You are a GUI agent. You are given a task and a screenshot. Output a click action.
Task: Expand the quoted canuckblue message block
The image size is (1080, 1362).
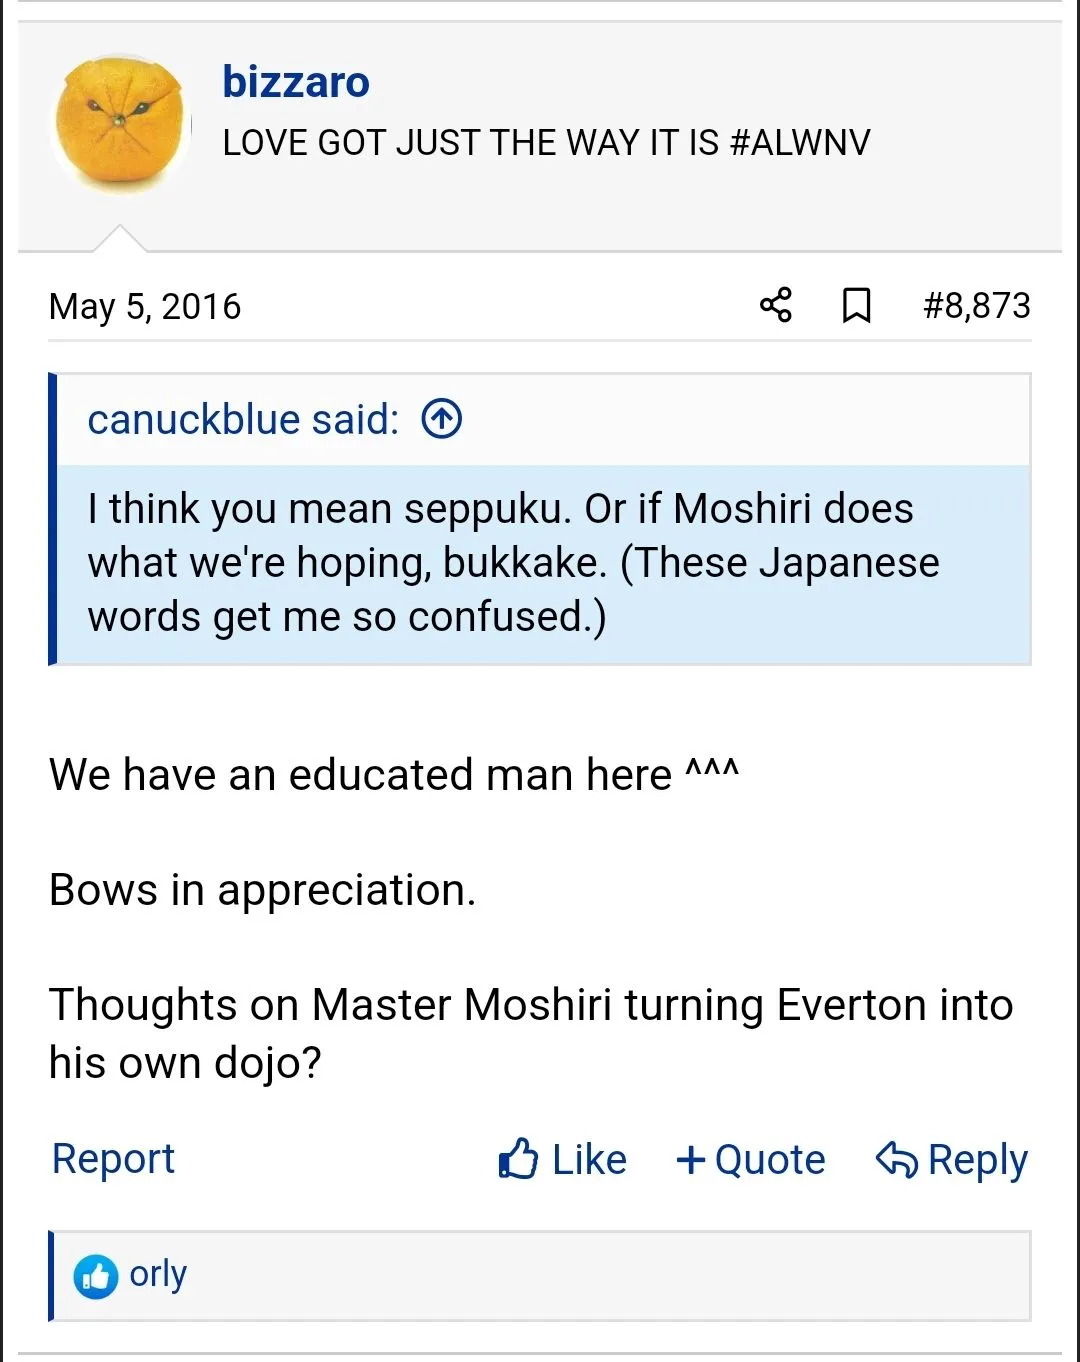click(x=540, y=563)
